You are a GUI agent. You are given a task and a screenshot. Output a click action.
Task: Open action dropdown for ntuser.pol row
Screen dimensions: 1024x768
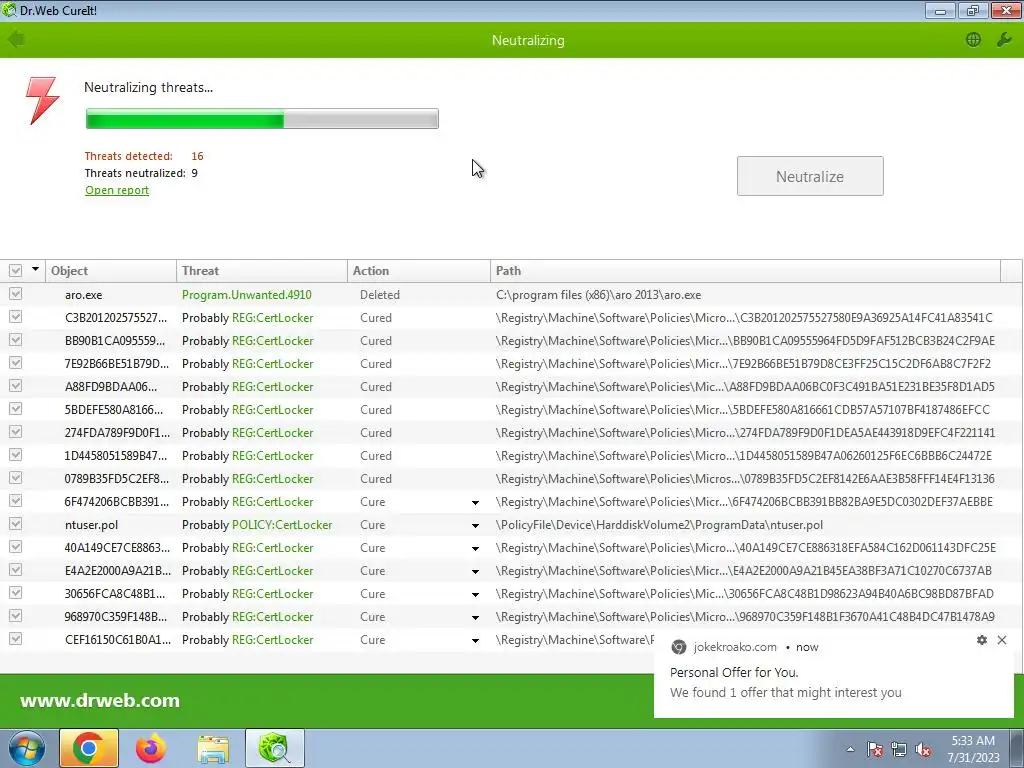tap(475, 526)
